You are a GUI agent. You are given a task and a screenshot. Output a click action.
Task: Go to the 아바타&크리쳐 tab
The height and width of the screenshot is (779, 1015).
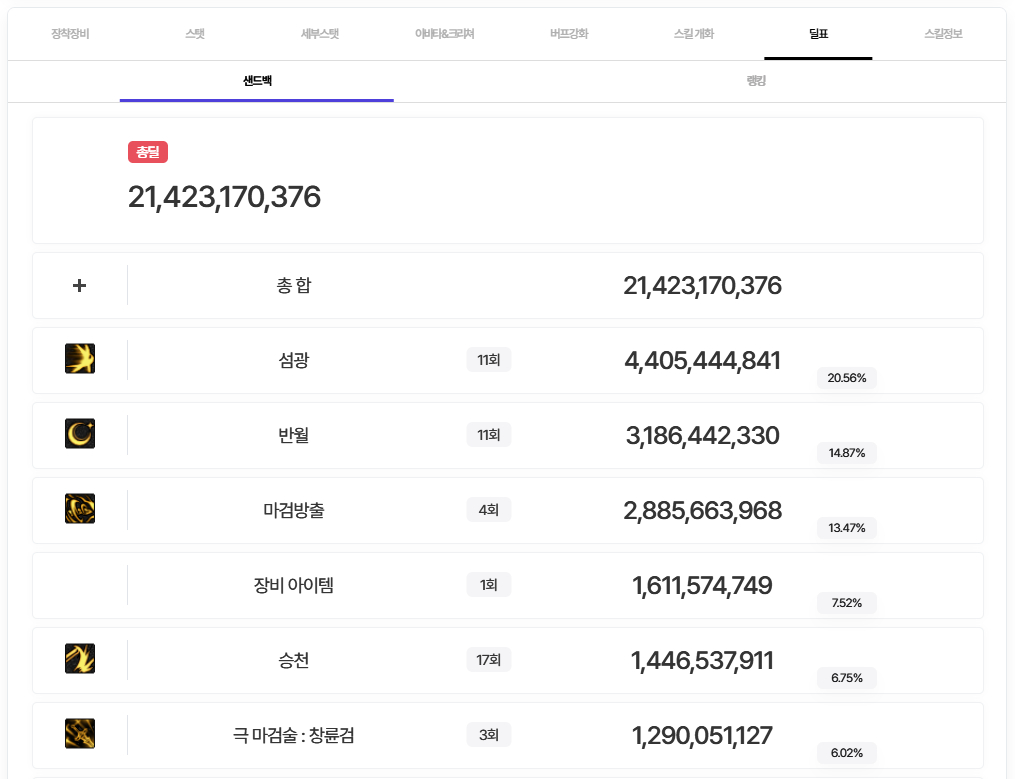(444, 34)
